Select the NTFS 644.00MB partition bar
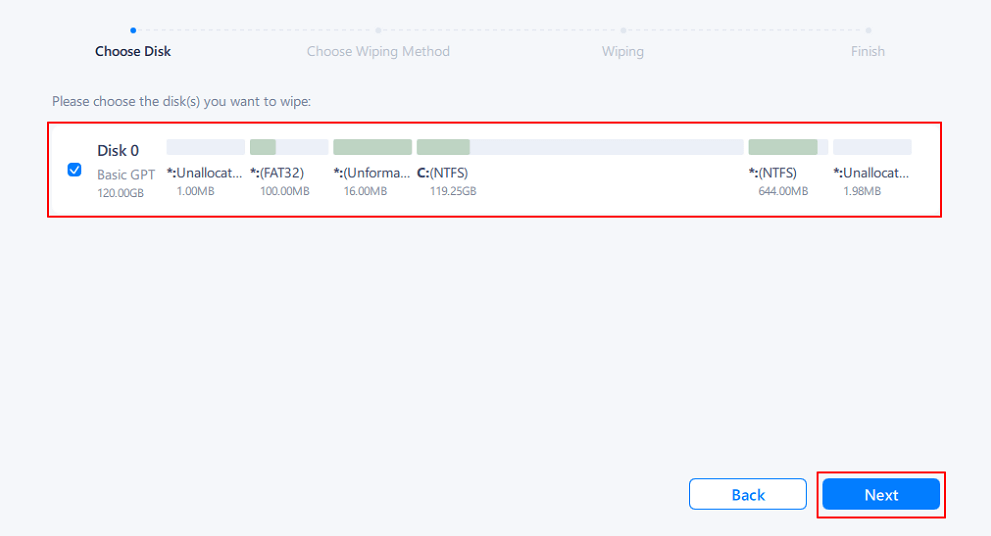 [x=788, y=147]
